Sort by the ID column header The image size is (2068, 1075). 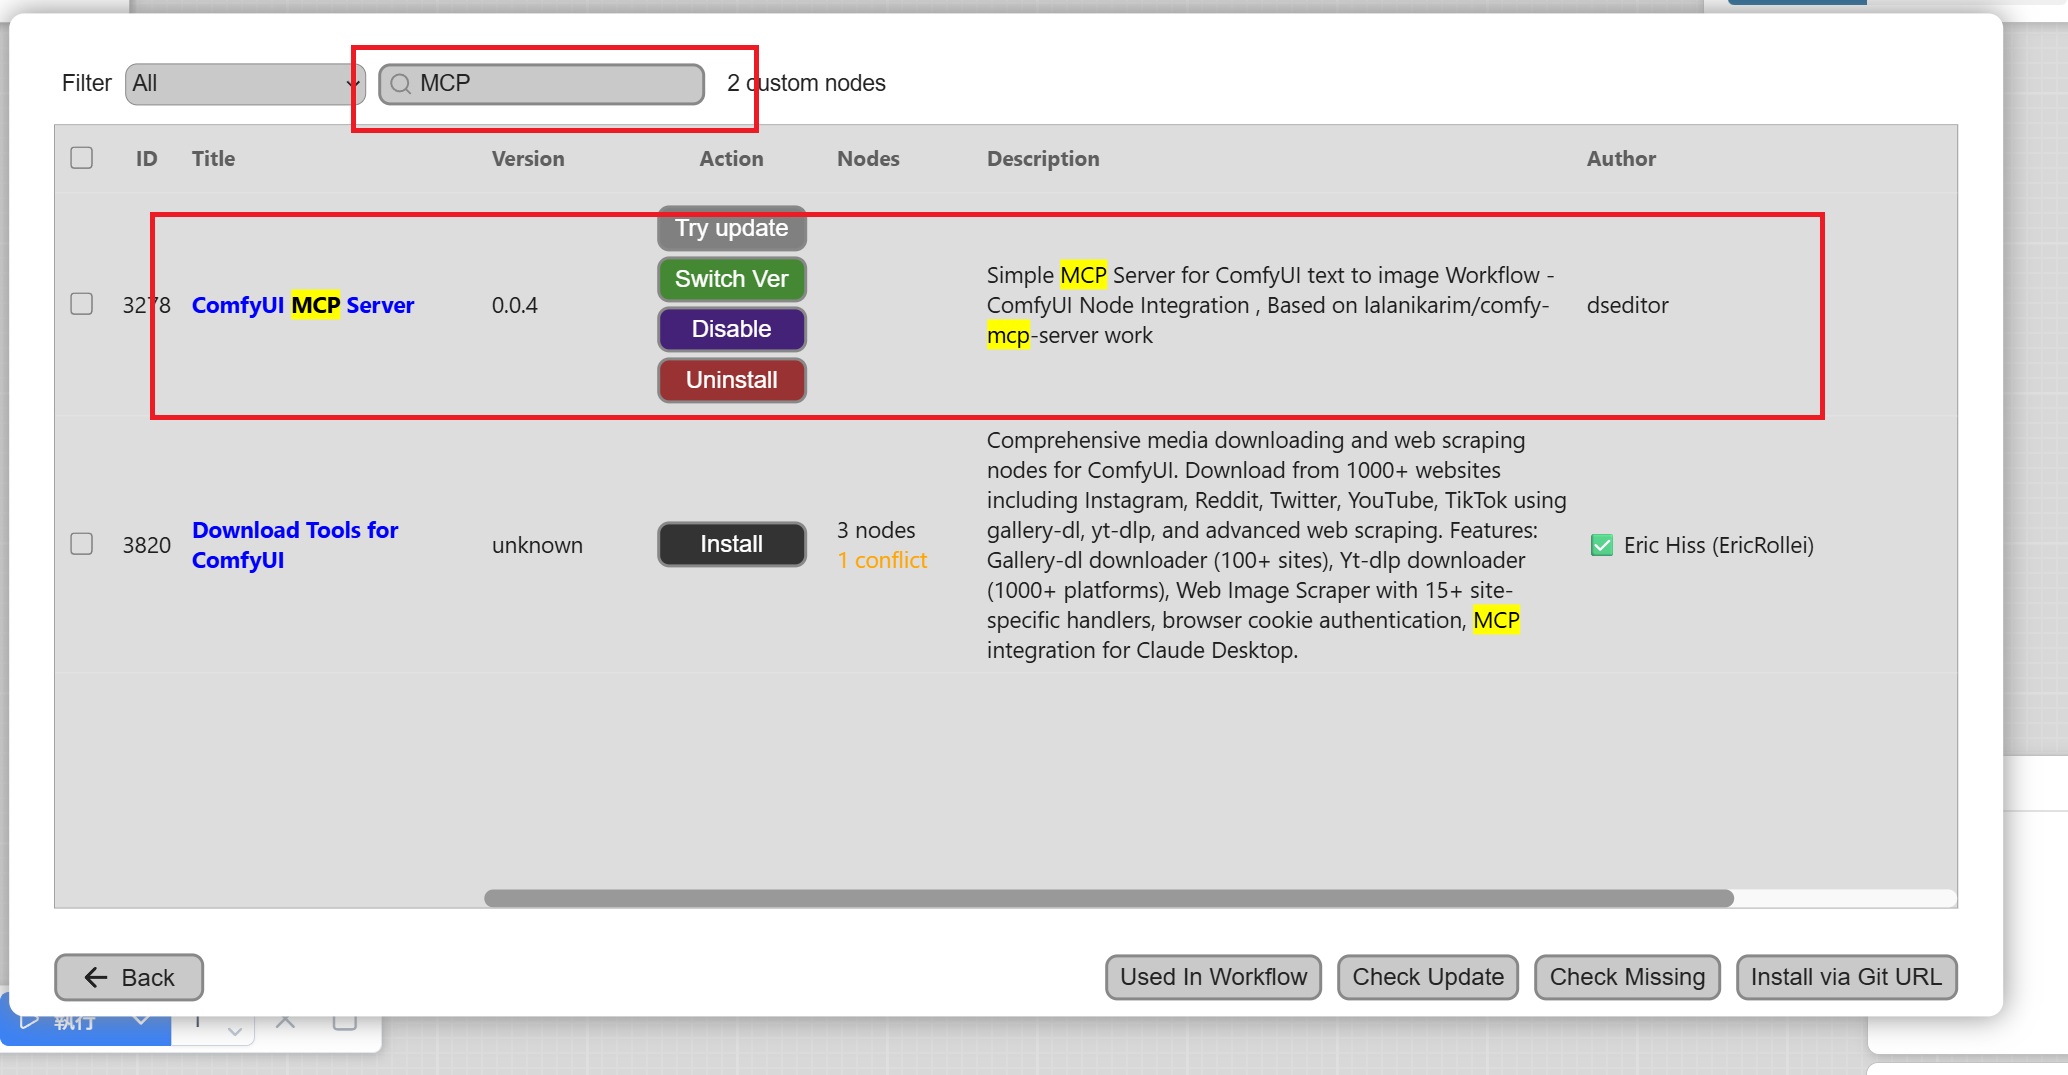coord(146,158)
